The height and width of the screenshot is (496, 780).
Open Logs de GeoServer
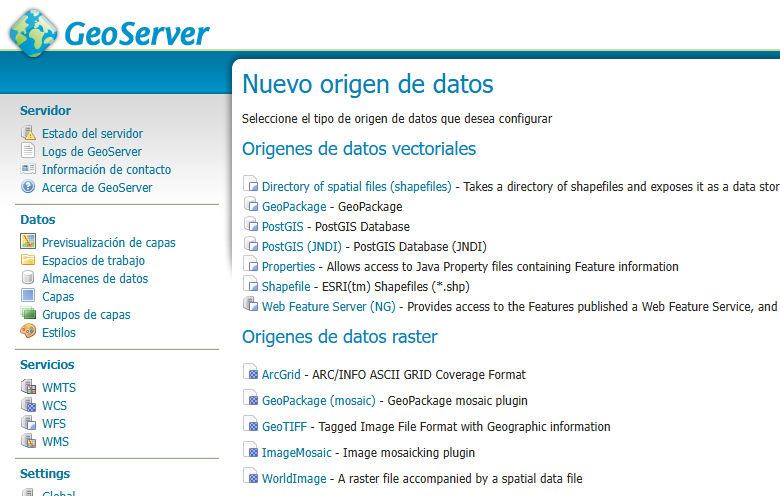[x=92, y=152]
